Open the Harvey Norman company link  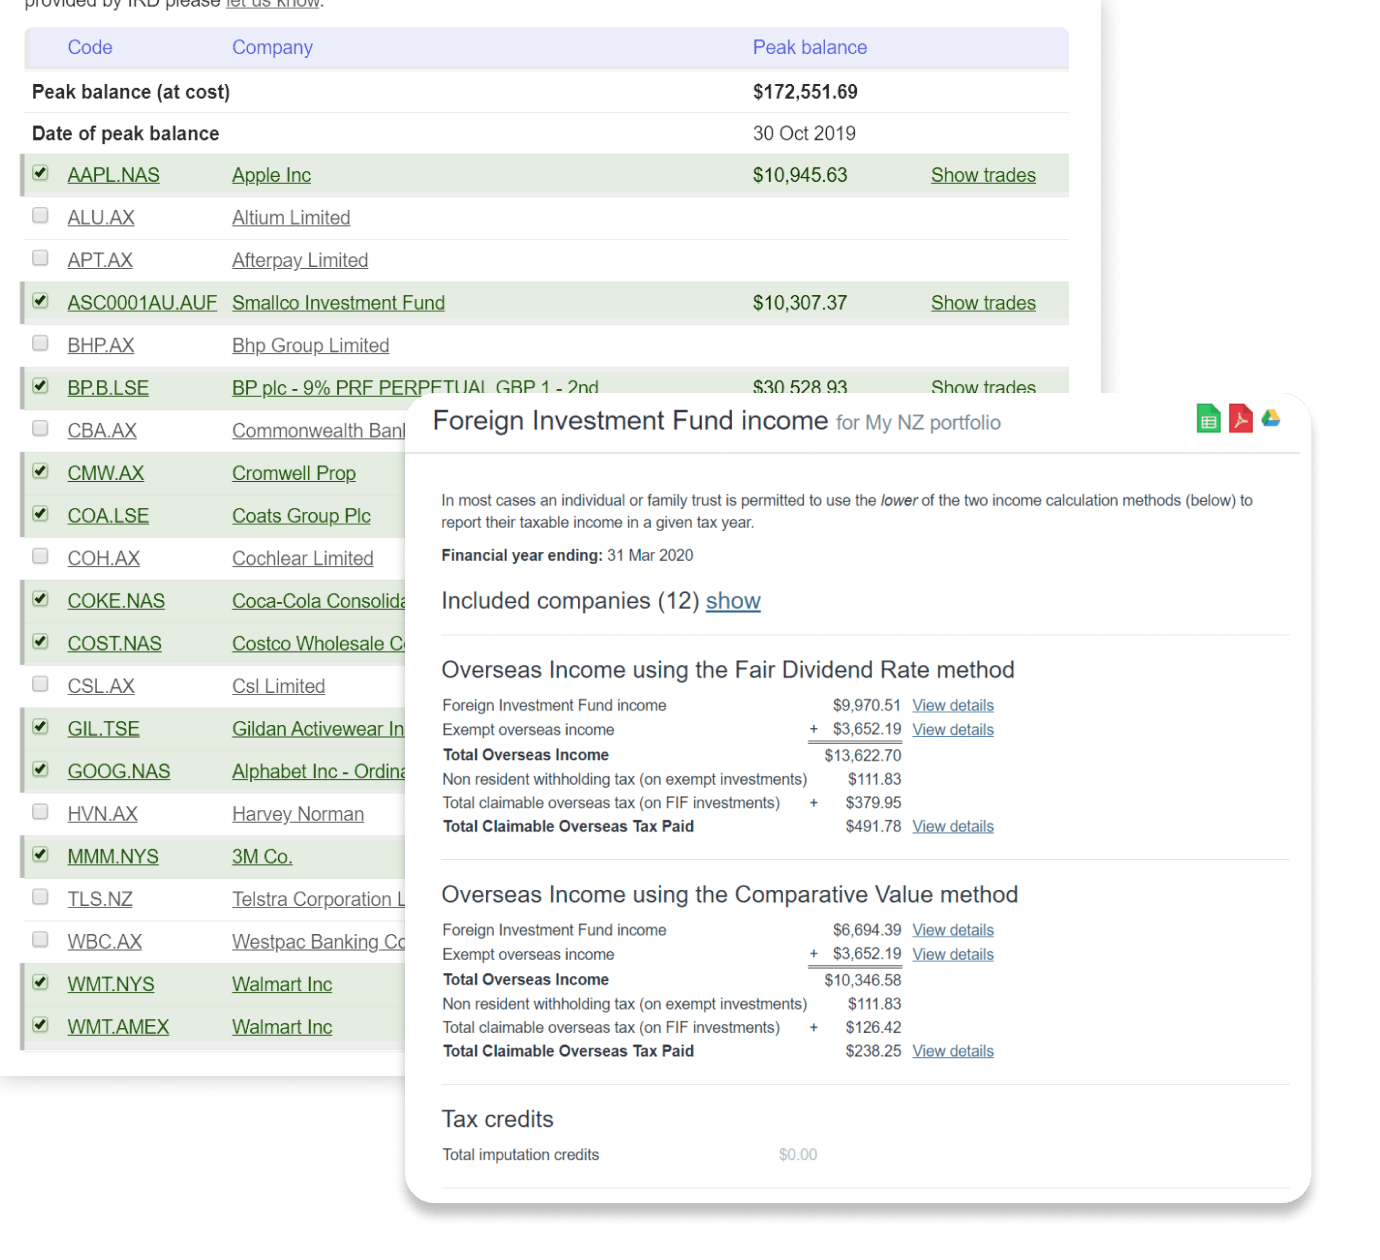pos(298,814)
